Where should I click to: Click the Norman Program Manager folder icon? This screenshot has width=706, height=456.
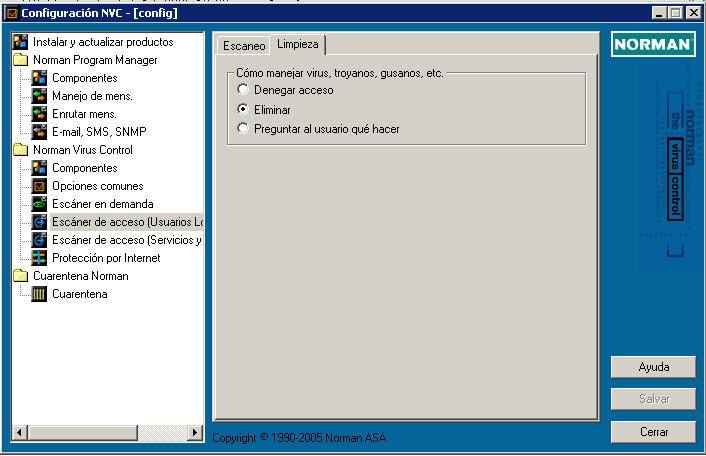pos(20,60)
